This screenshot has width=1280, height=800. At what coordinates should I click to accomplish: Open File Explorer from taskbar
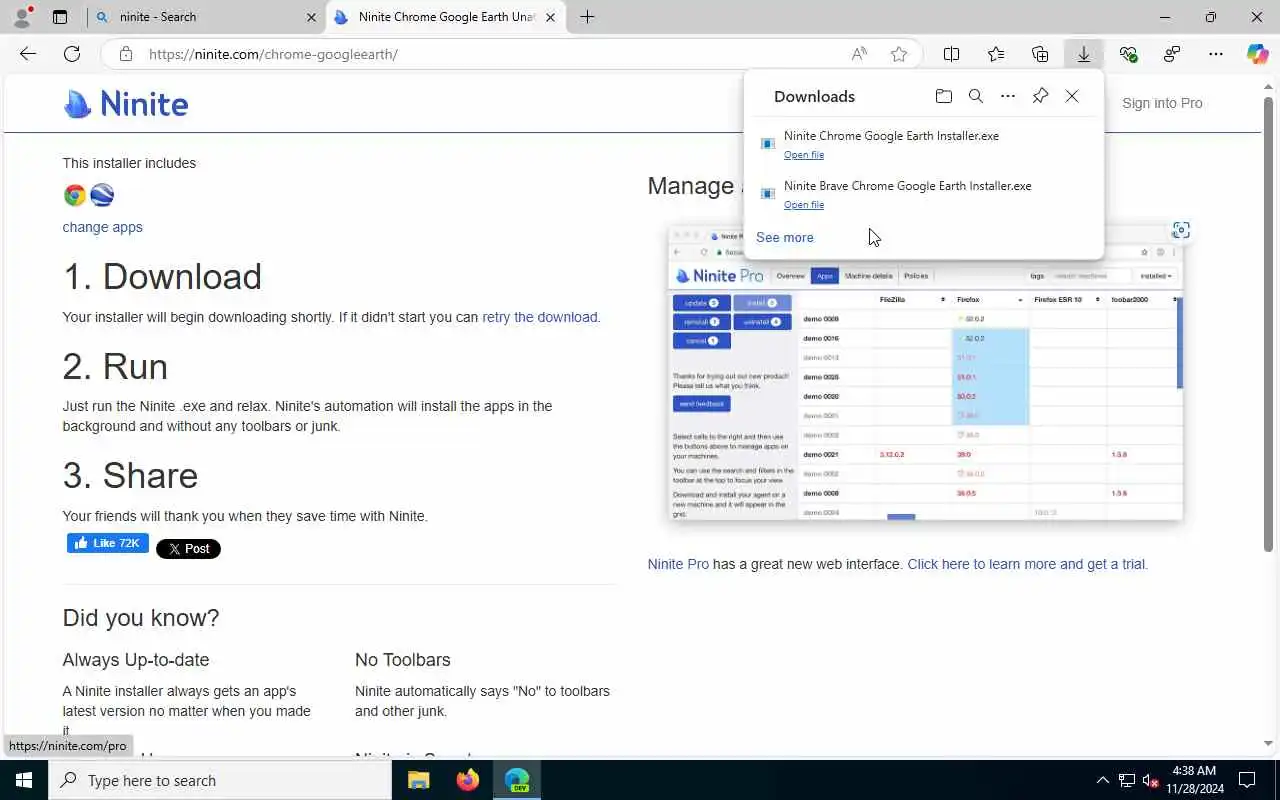click(418, 780)
